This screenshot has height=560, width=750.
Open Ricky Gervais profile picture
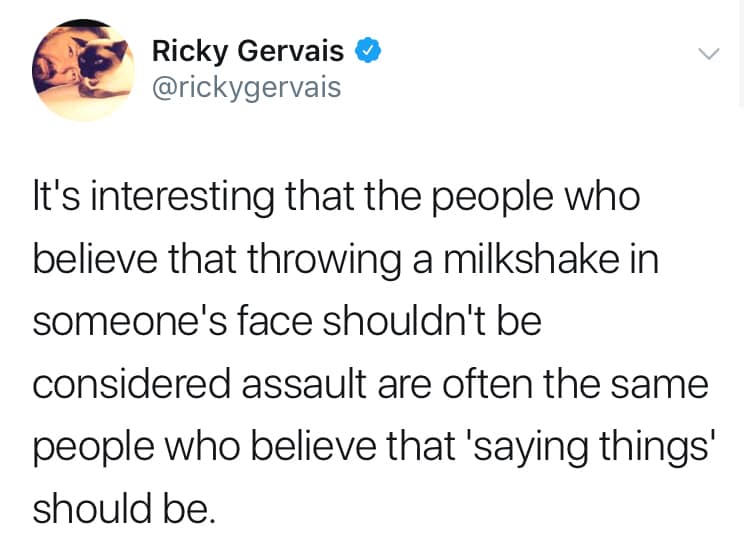coord(84,70)
